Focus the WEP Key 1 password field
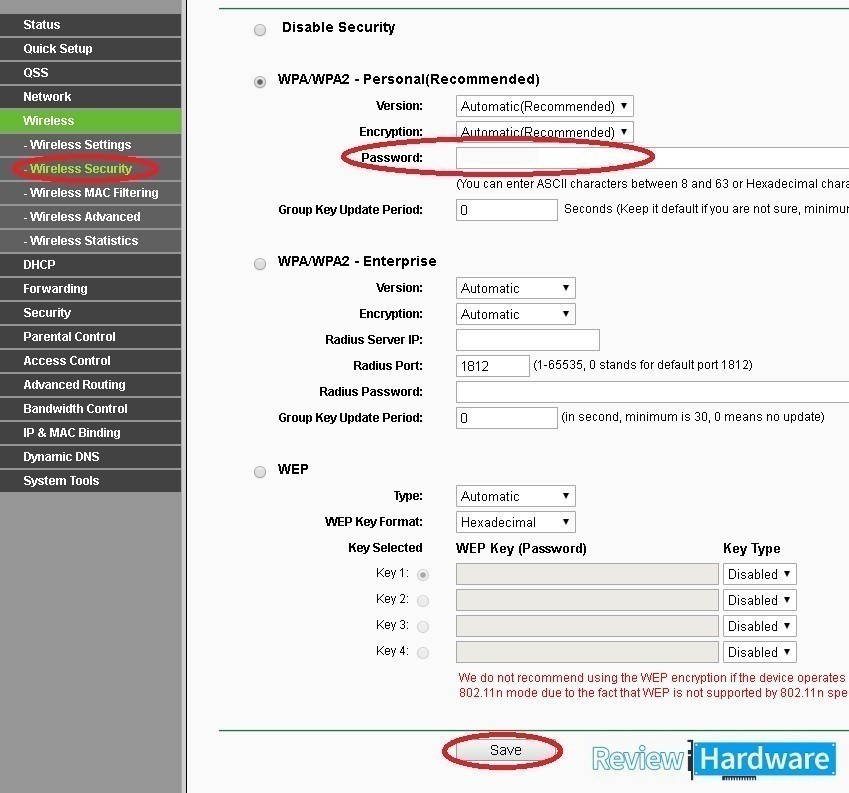The height and width of the screenshot is (793, 849). coord(587,574)
